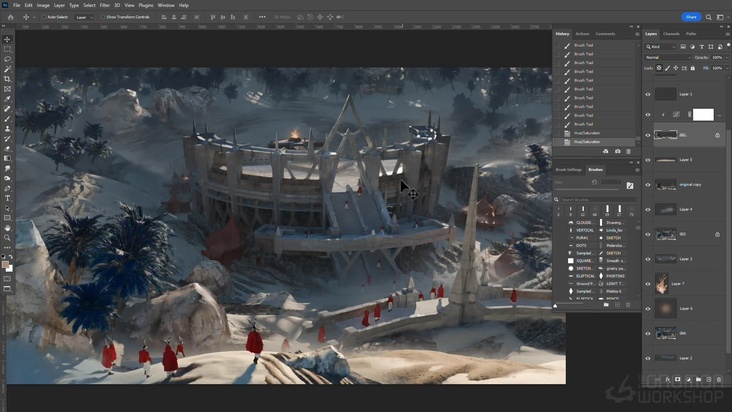Viewport: 732px width, 412px height.
Task: Adjust the brush thumbnail size slider
Action: coord(555,306)
